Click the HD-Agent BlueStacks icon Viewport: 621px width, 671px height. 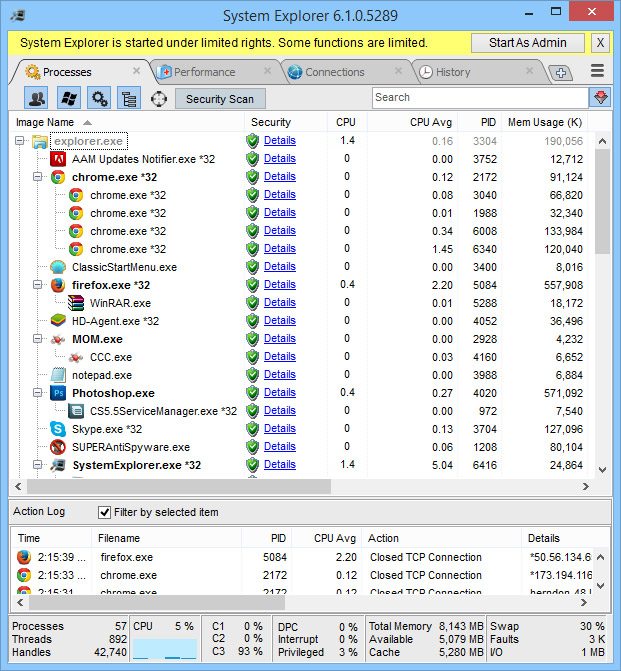click(x=58, y=321)
